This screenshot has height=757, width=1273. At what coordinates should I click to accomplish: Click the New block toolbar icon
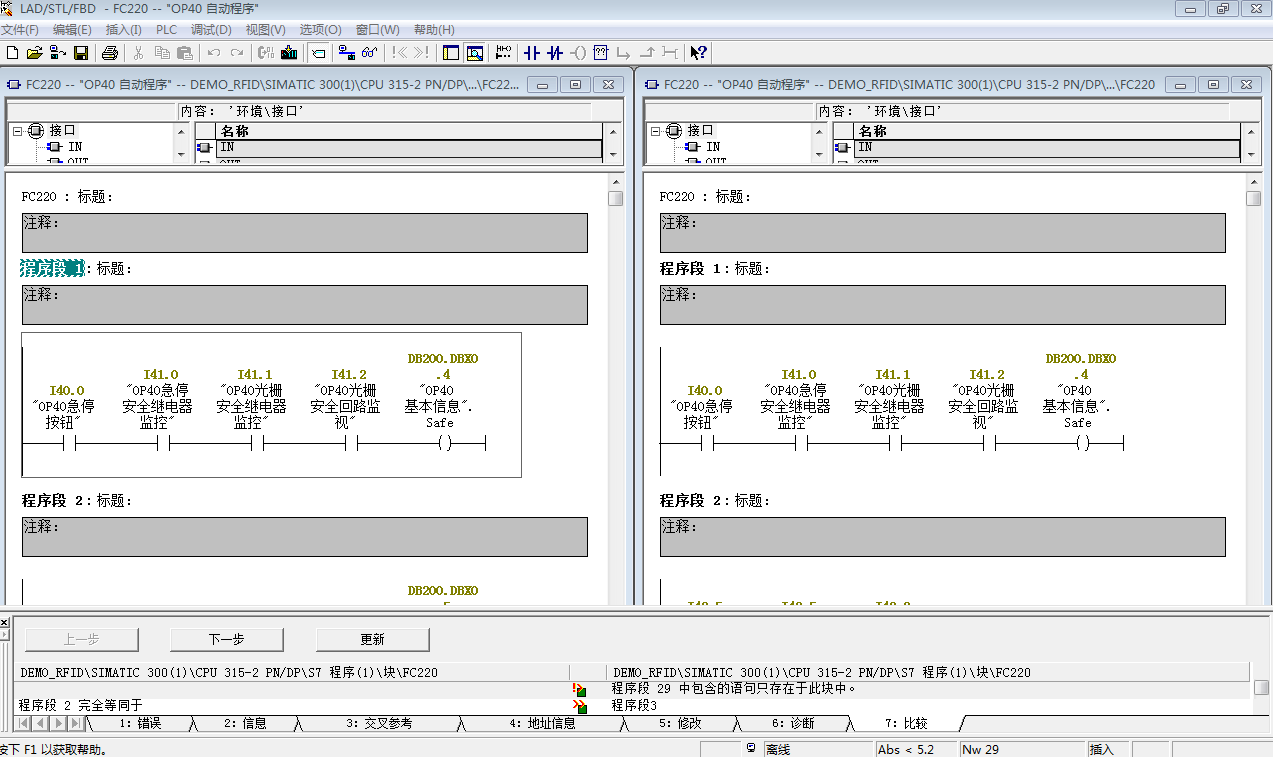[12, 52]
